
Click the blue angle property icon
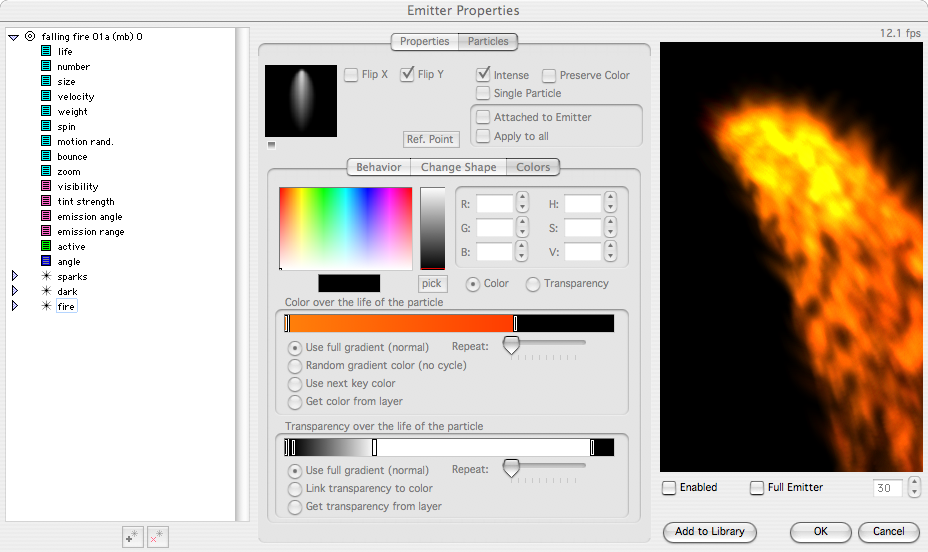click(46, 261)
